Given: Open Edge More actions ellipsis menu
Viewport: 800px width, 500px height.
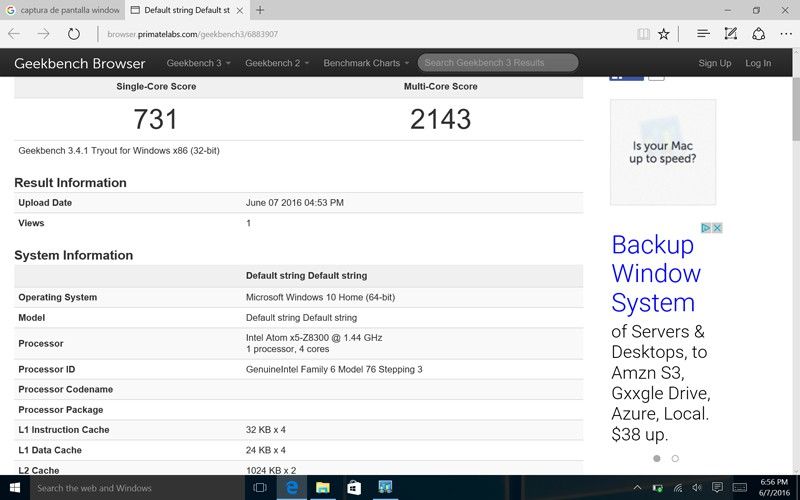Looking at the screenshot, I should pos(786,34).
